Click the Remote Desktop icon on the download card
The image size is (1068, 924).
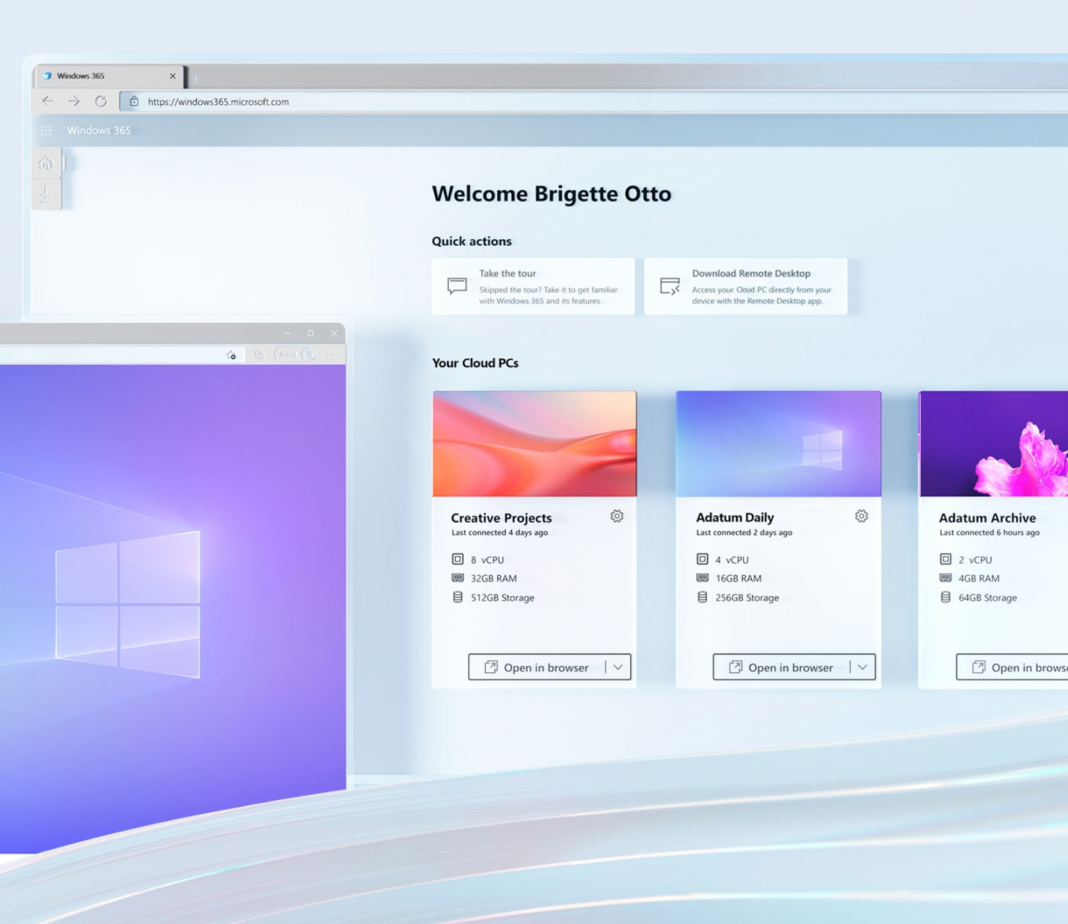click(670, 286)
